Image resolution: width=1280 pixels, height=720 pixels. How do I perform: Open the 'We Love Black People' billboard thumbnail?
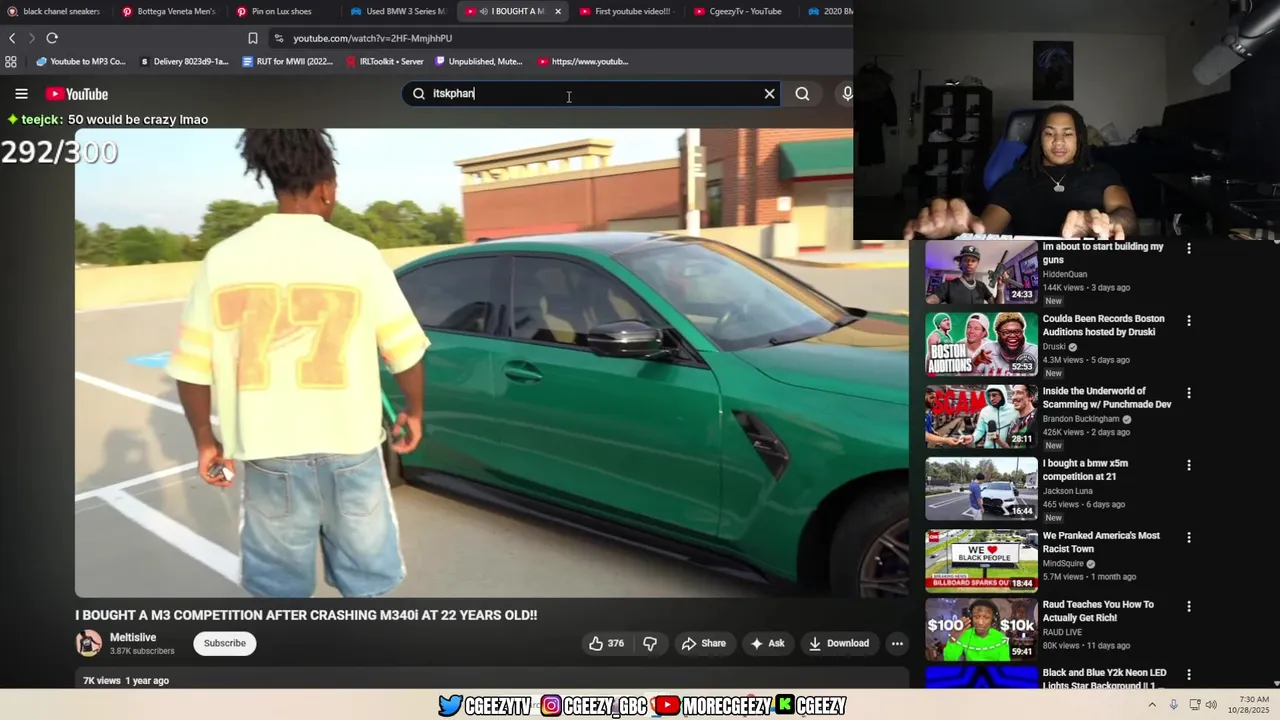[x=981, y=561]
